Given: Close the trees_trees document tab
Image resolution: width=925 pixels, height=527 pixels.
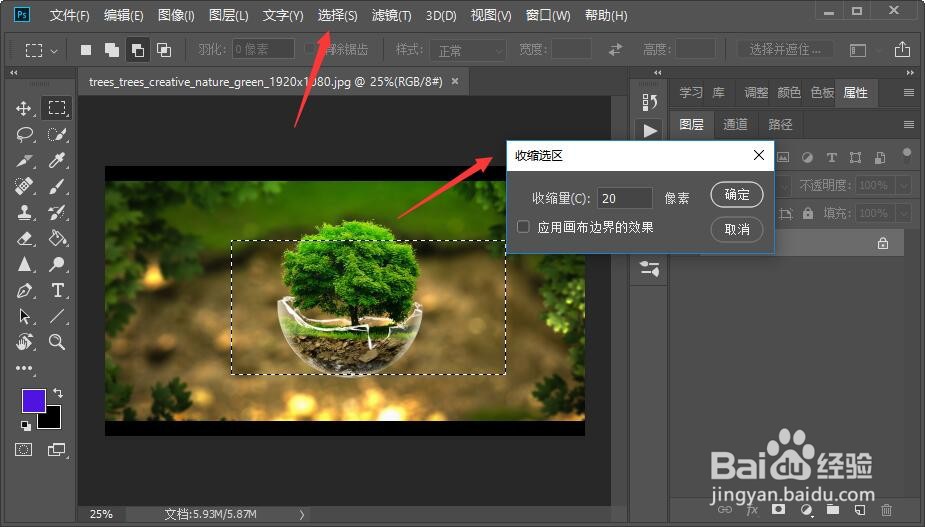Looking at the screenshot, I should pyautogui.click(x=455, y=81).
